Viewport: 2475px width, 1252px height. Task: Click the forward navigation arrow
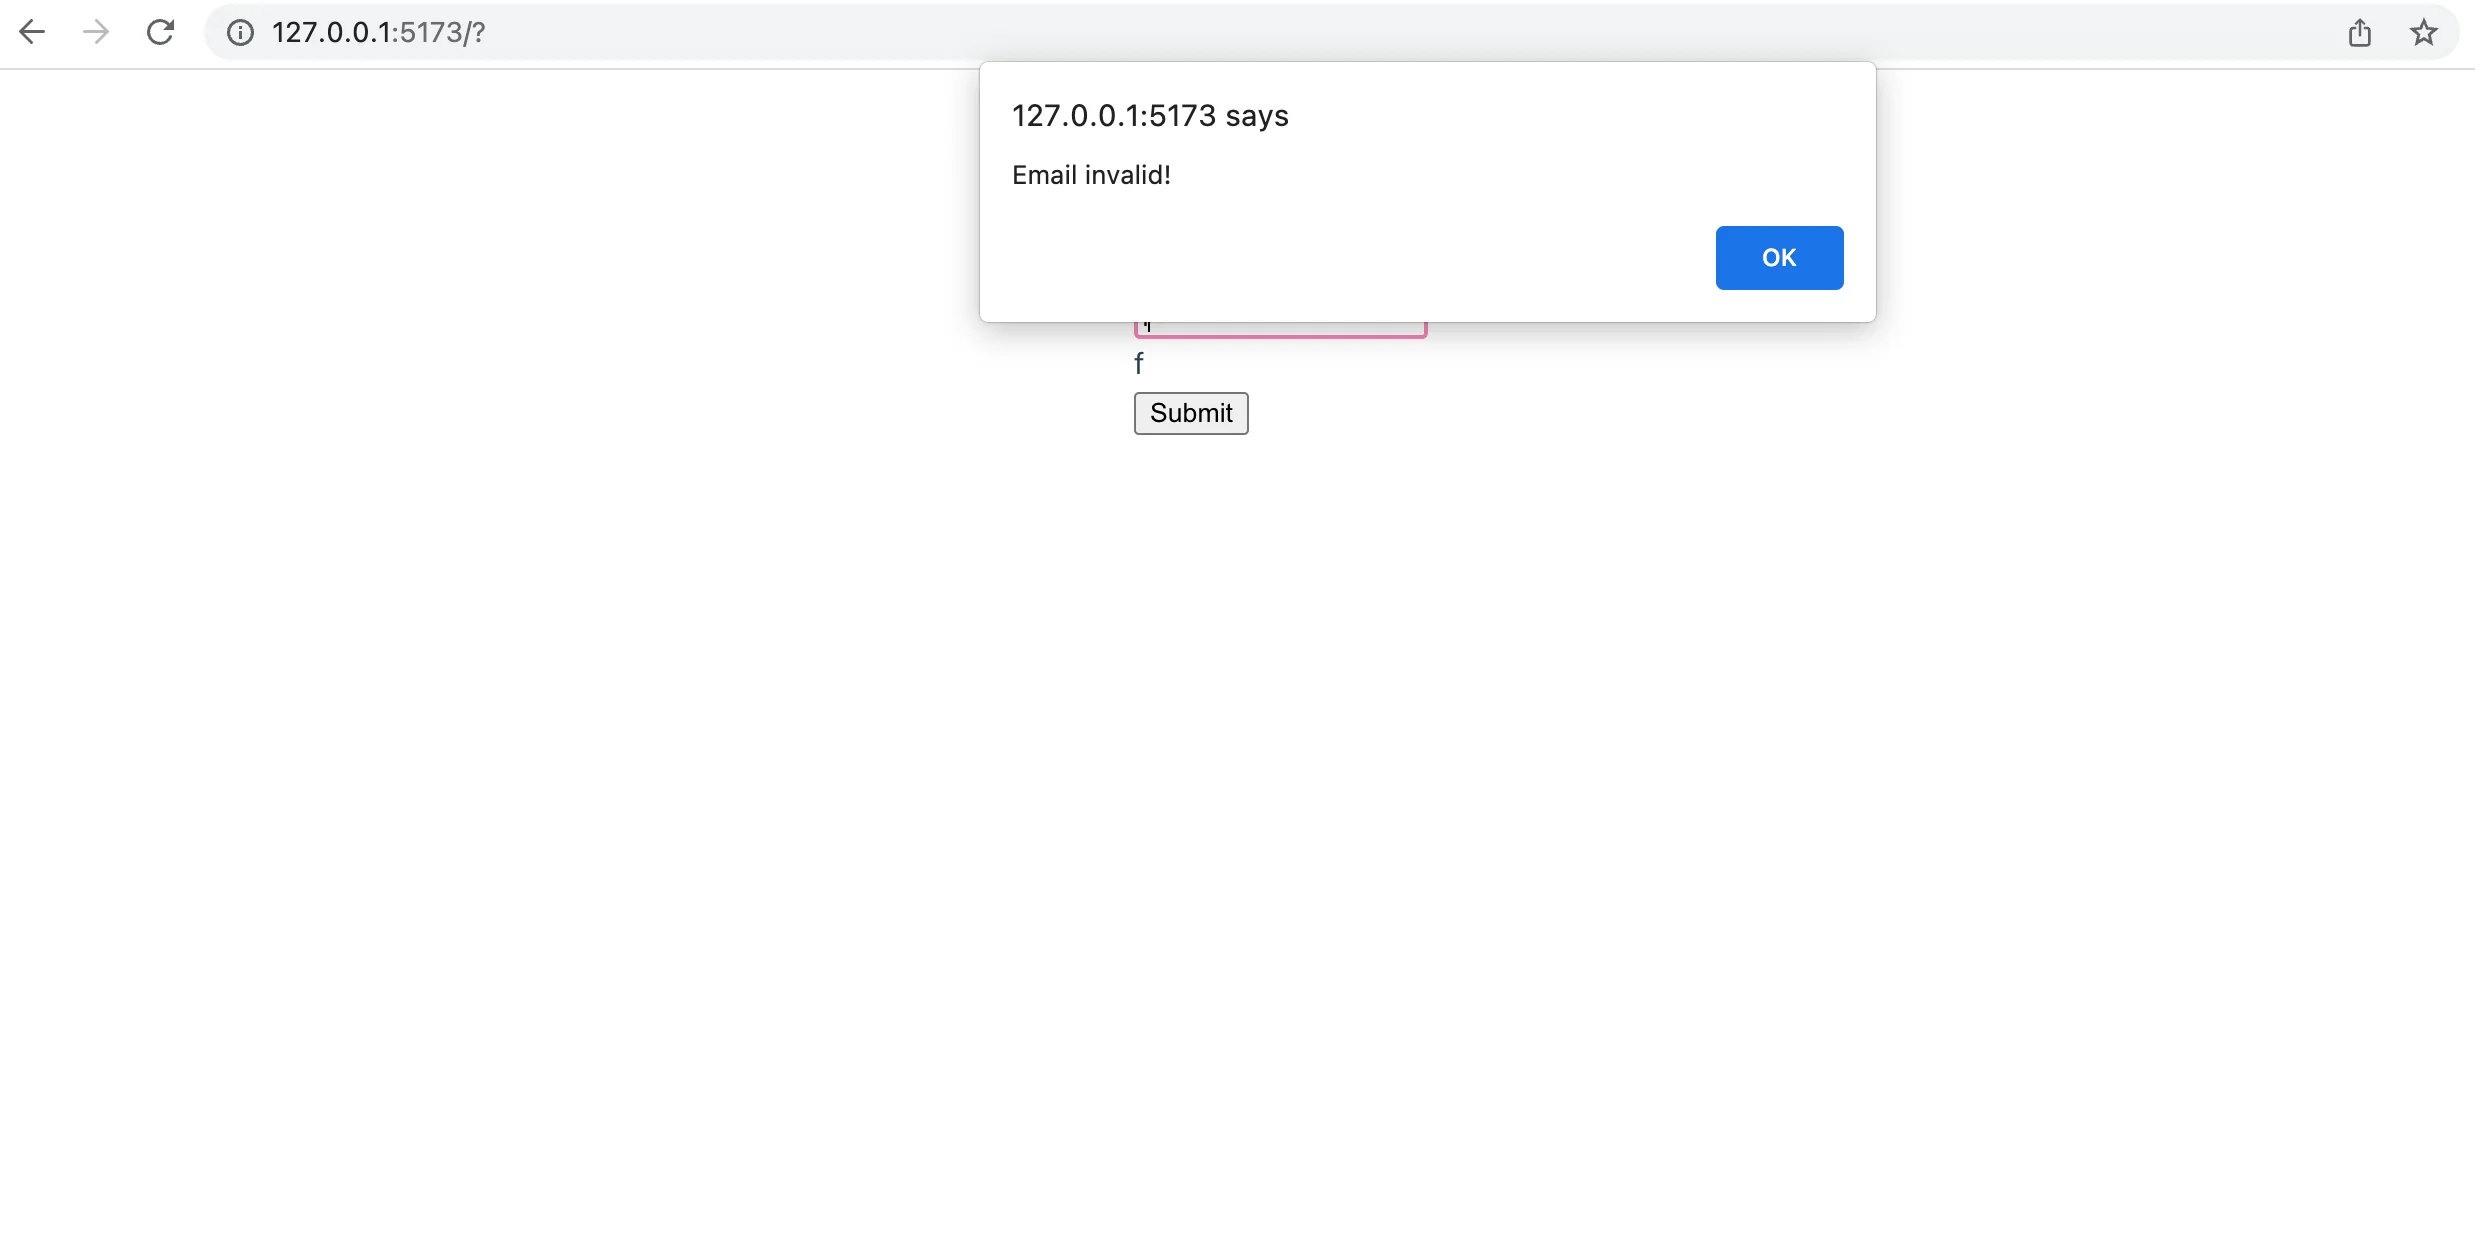tap(95, 32)
